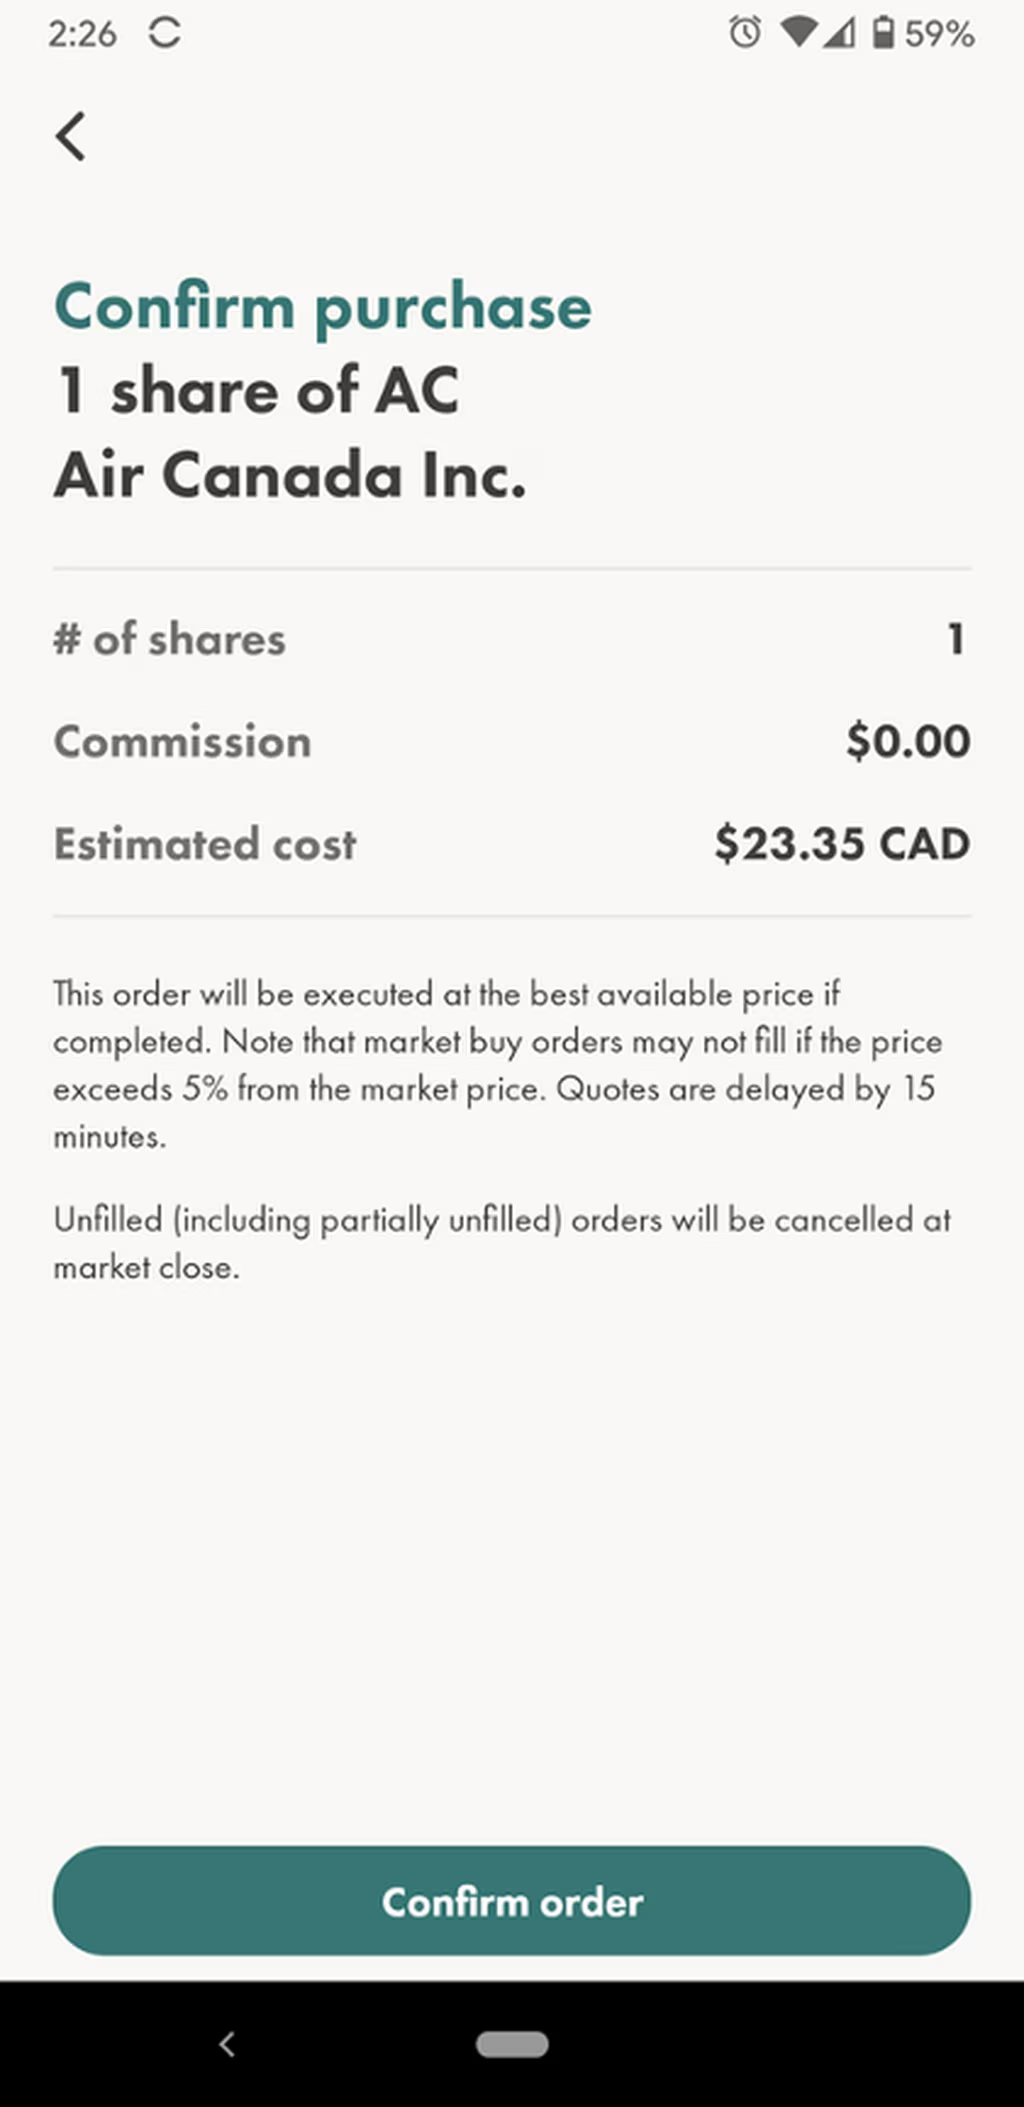Screen dimensions: 1024x2107
Task: Tap the Estimated cost label
Action: point(205,844)
